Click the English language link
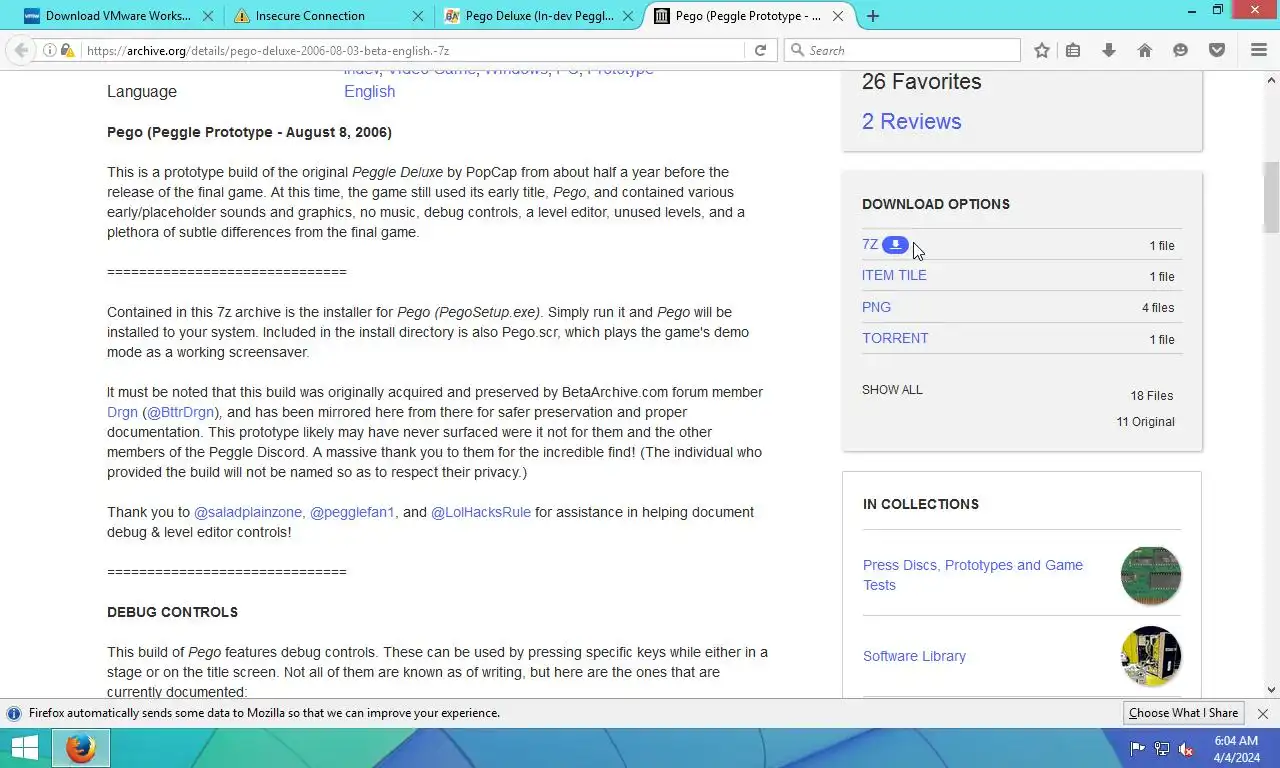1280x768 pixels. click(x=369, y=91)
